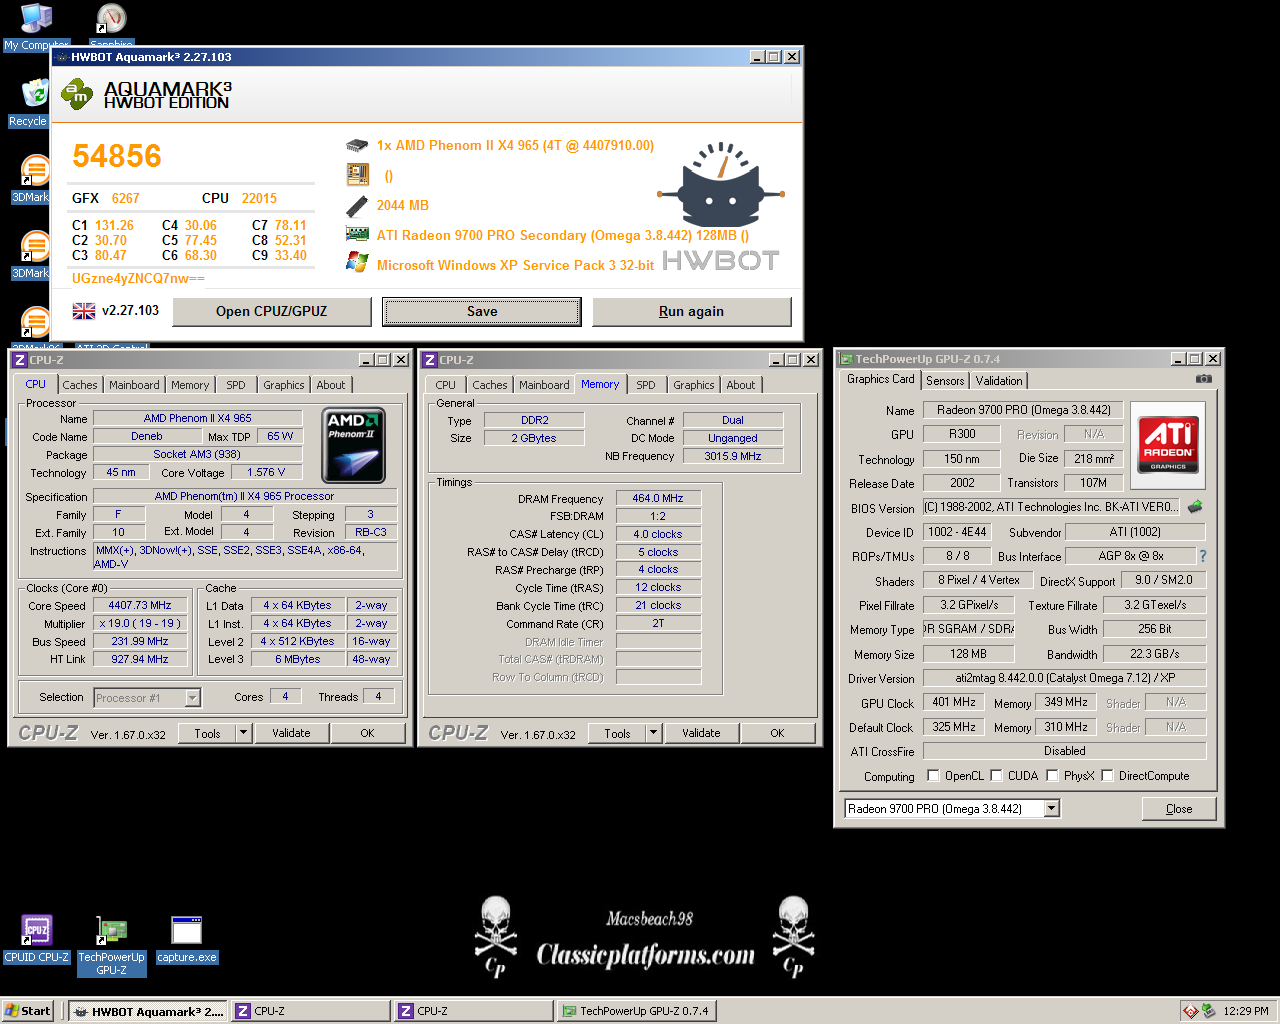Expand the GPU selection dropdown in GPU-Z
Viewport: 1280px width, 1024px height.
click(x=1051, y=808)
